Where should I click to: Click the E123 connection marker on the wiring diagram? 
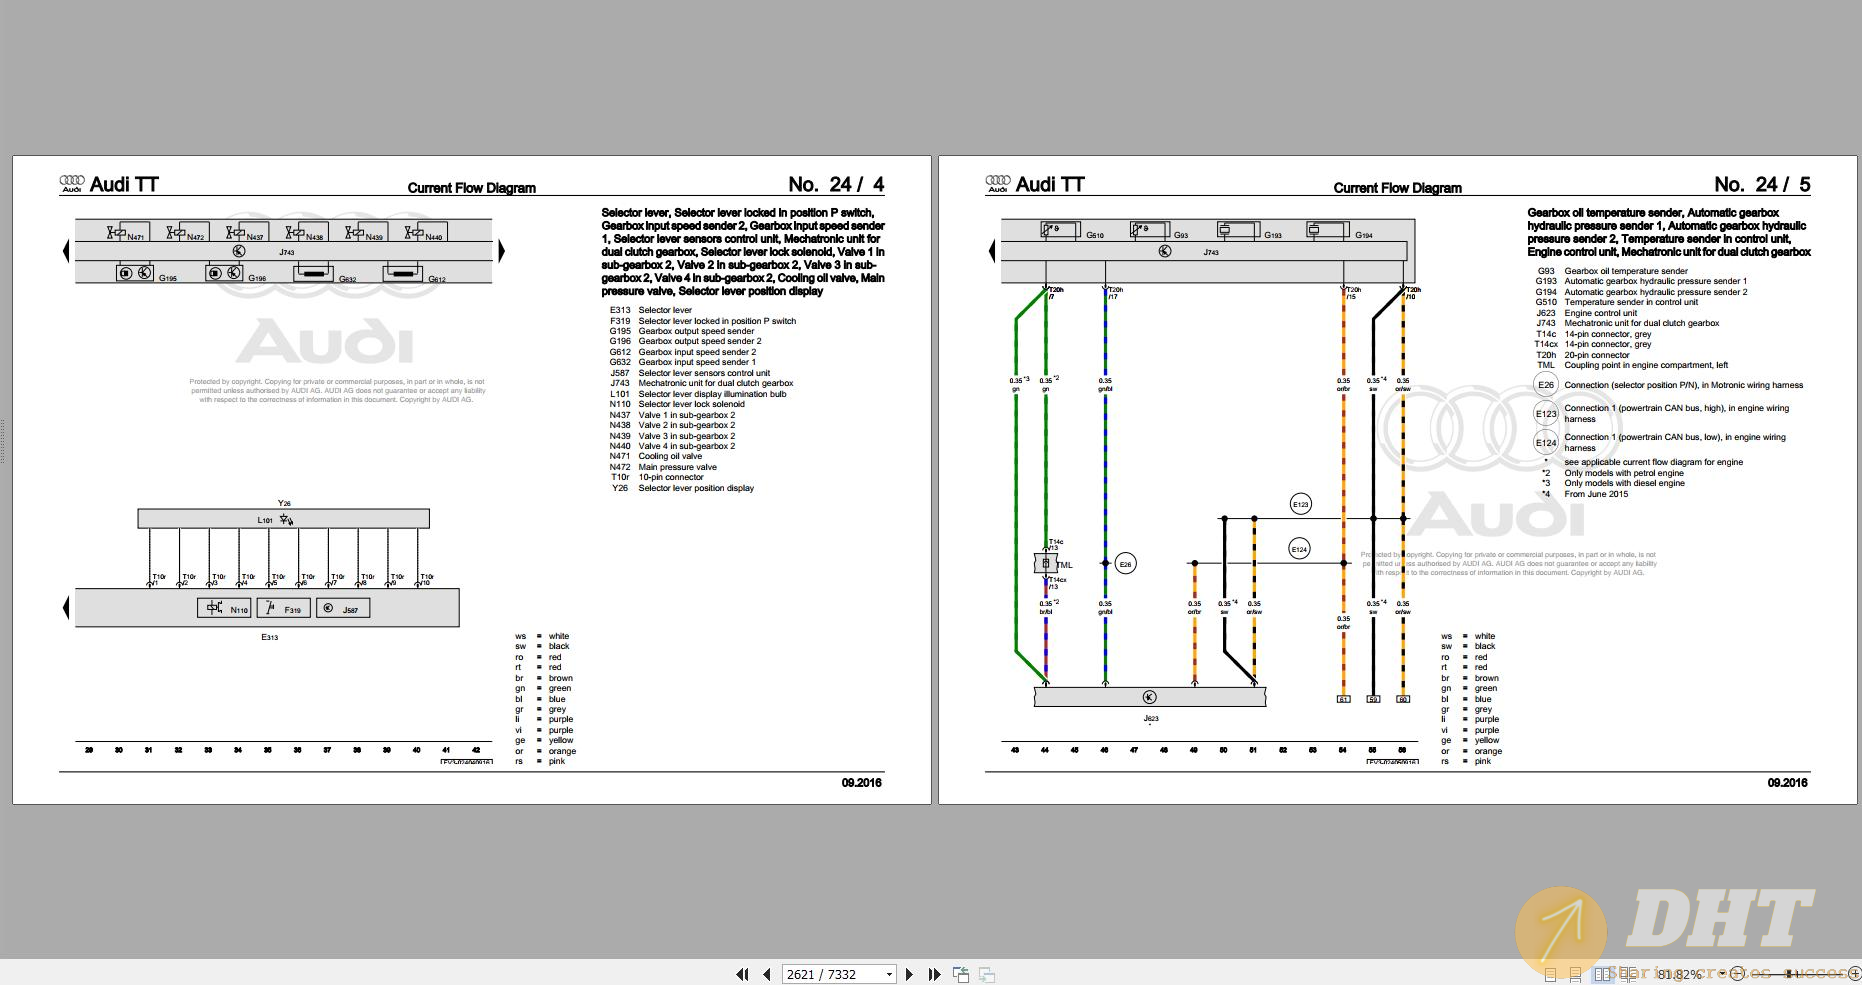tap(1300, 504)
